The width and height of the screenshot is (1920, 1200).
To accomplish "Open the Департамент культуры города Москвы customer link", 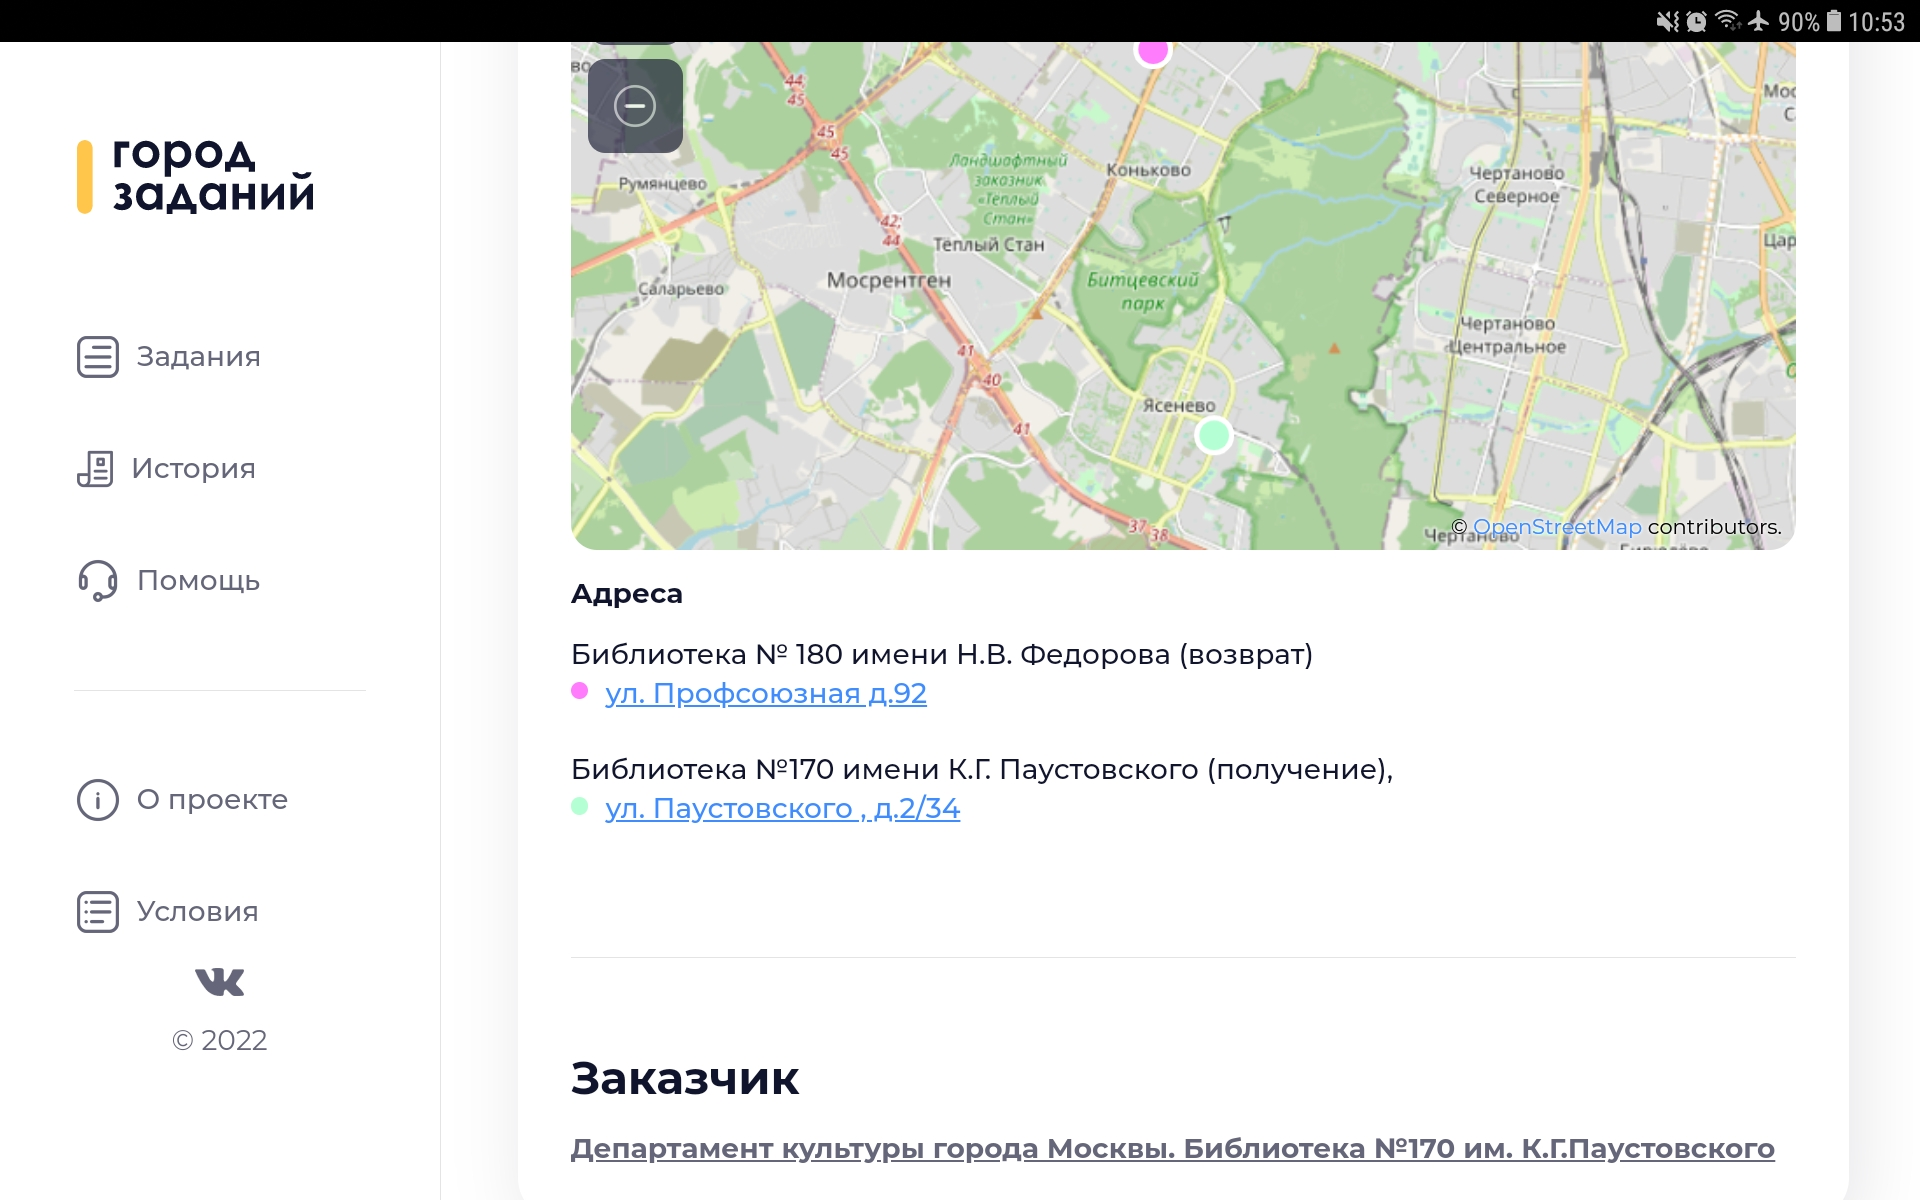I will pos(1173,1148).
